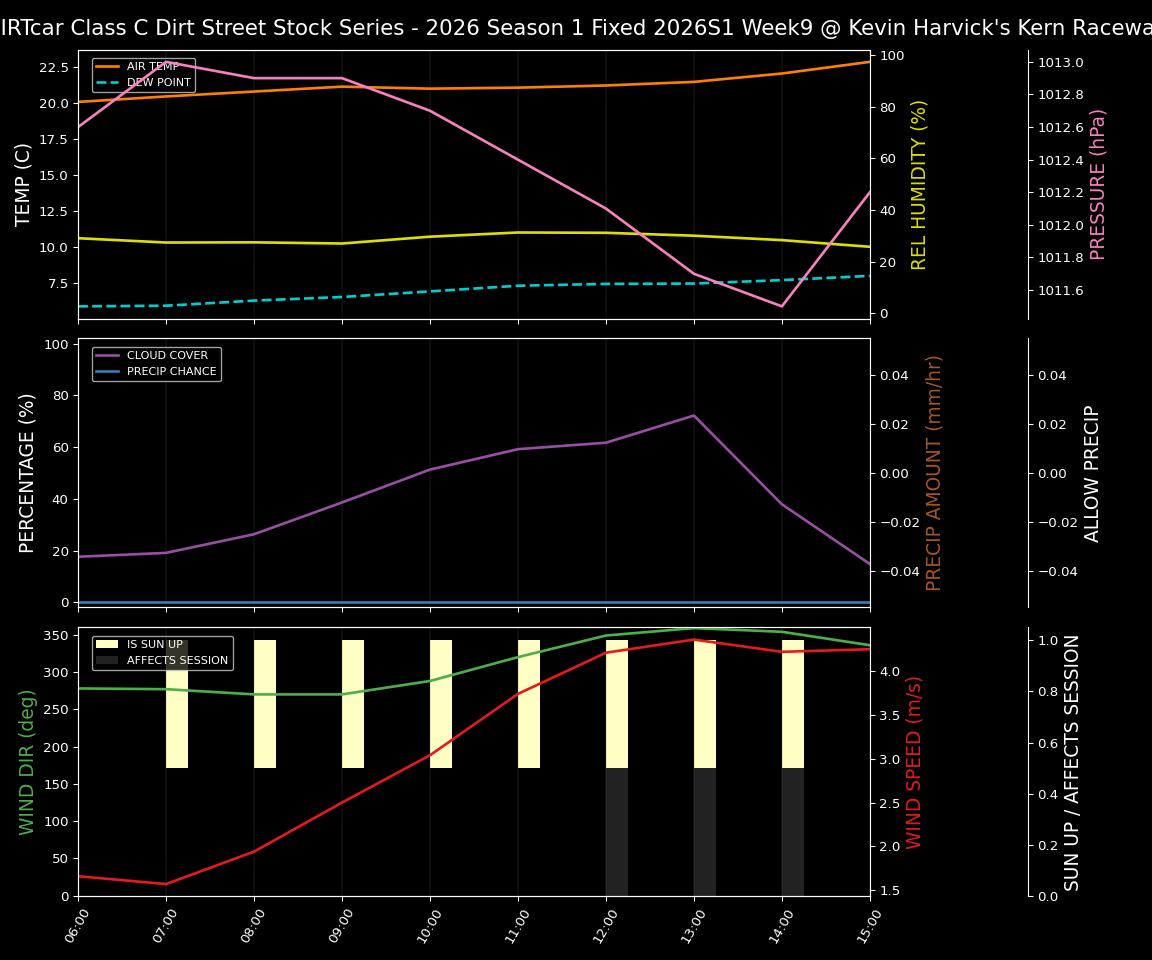Expand the top chart legend box

click(x=147, y=77)
